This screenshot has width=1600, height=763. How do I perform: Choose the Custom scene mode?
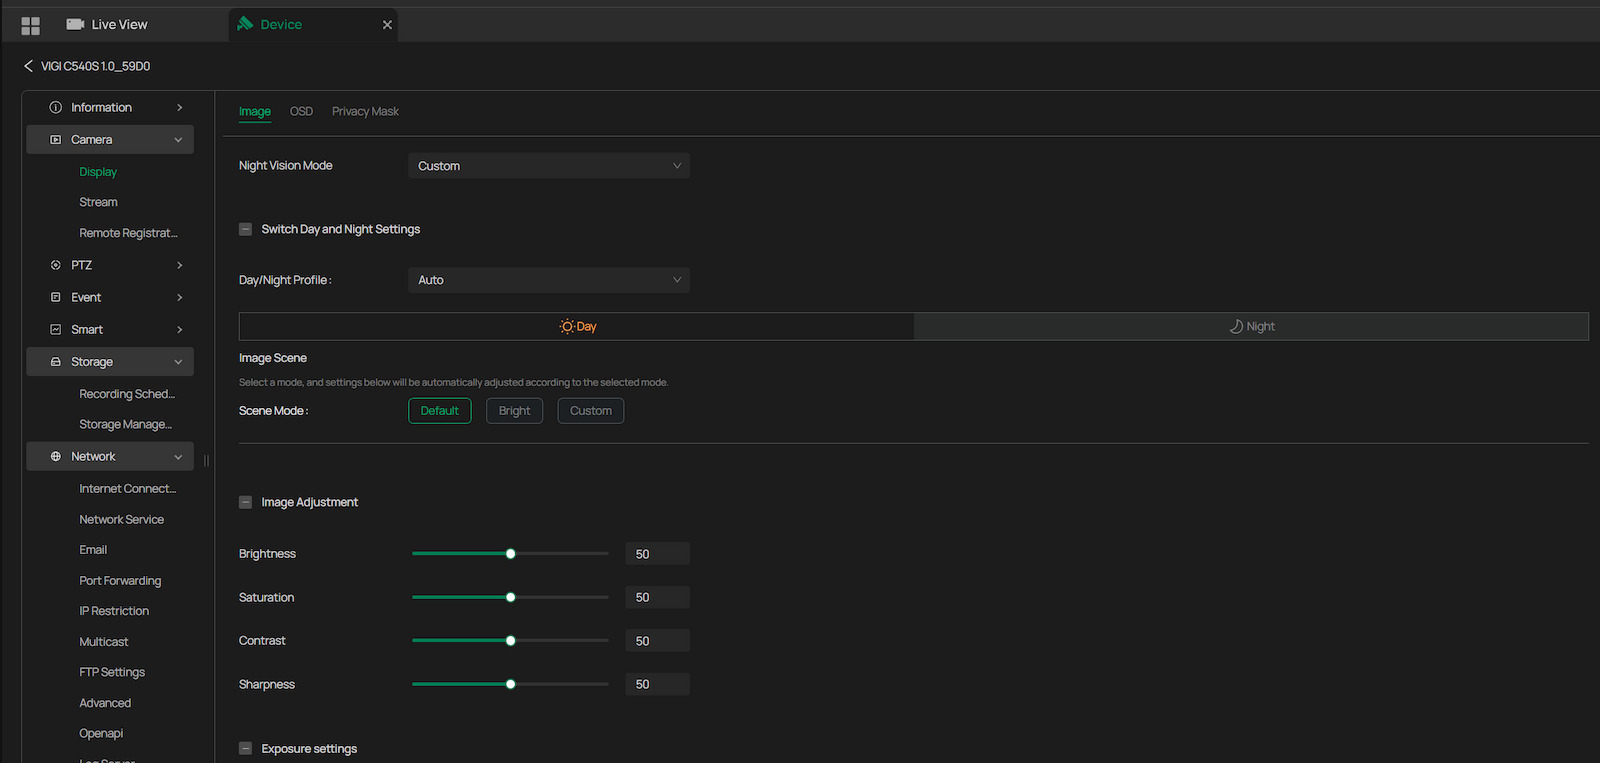coord(591,411)
